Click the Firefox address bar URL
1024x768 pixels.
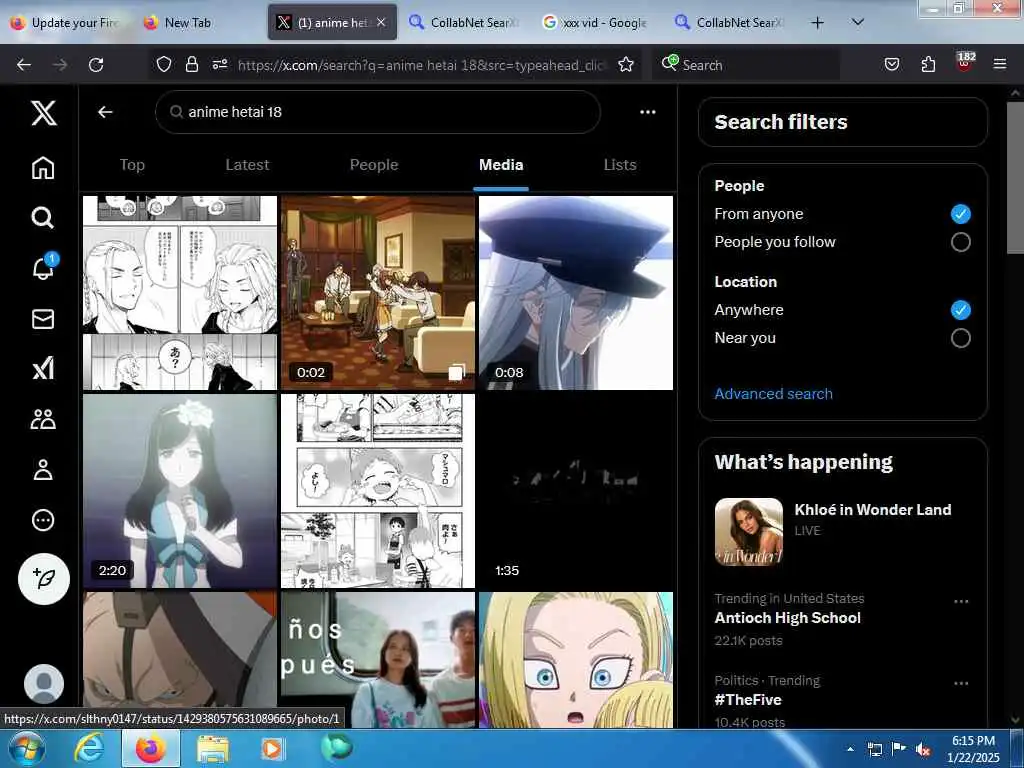pos(421,65)
